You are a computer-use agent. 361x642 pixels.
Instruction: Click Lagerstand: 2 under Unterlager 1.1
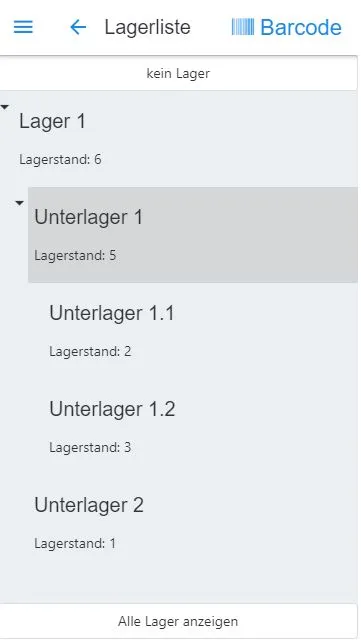tap(90, 351)
